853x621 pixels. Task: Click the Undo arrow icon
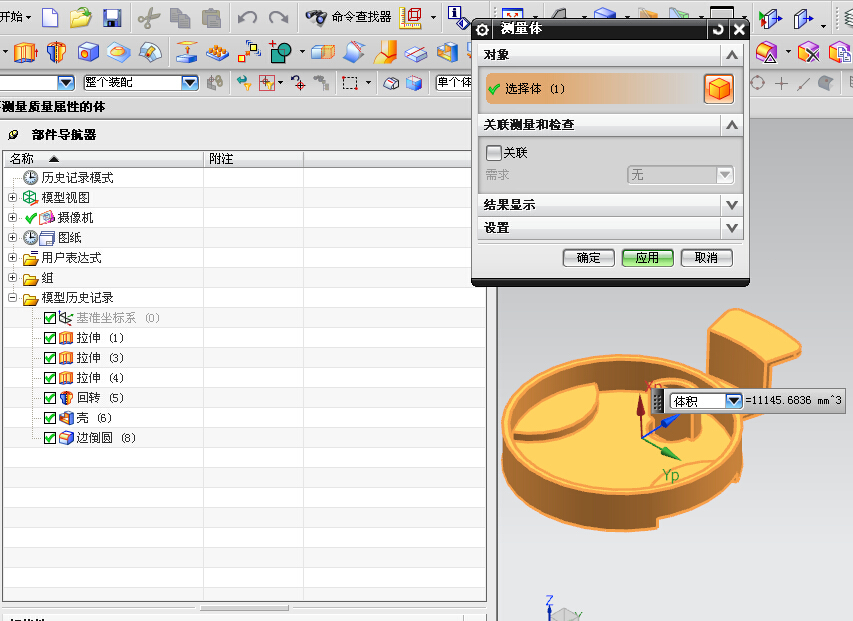247,18
